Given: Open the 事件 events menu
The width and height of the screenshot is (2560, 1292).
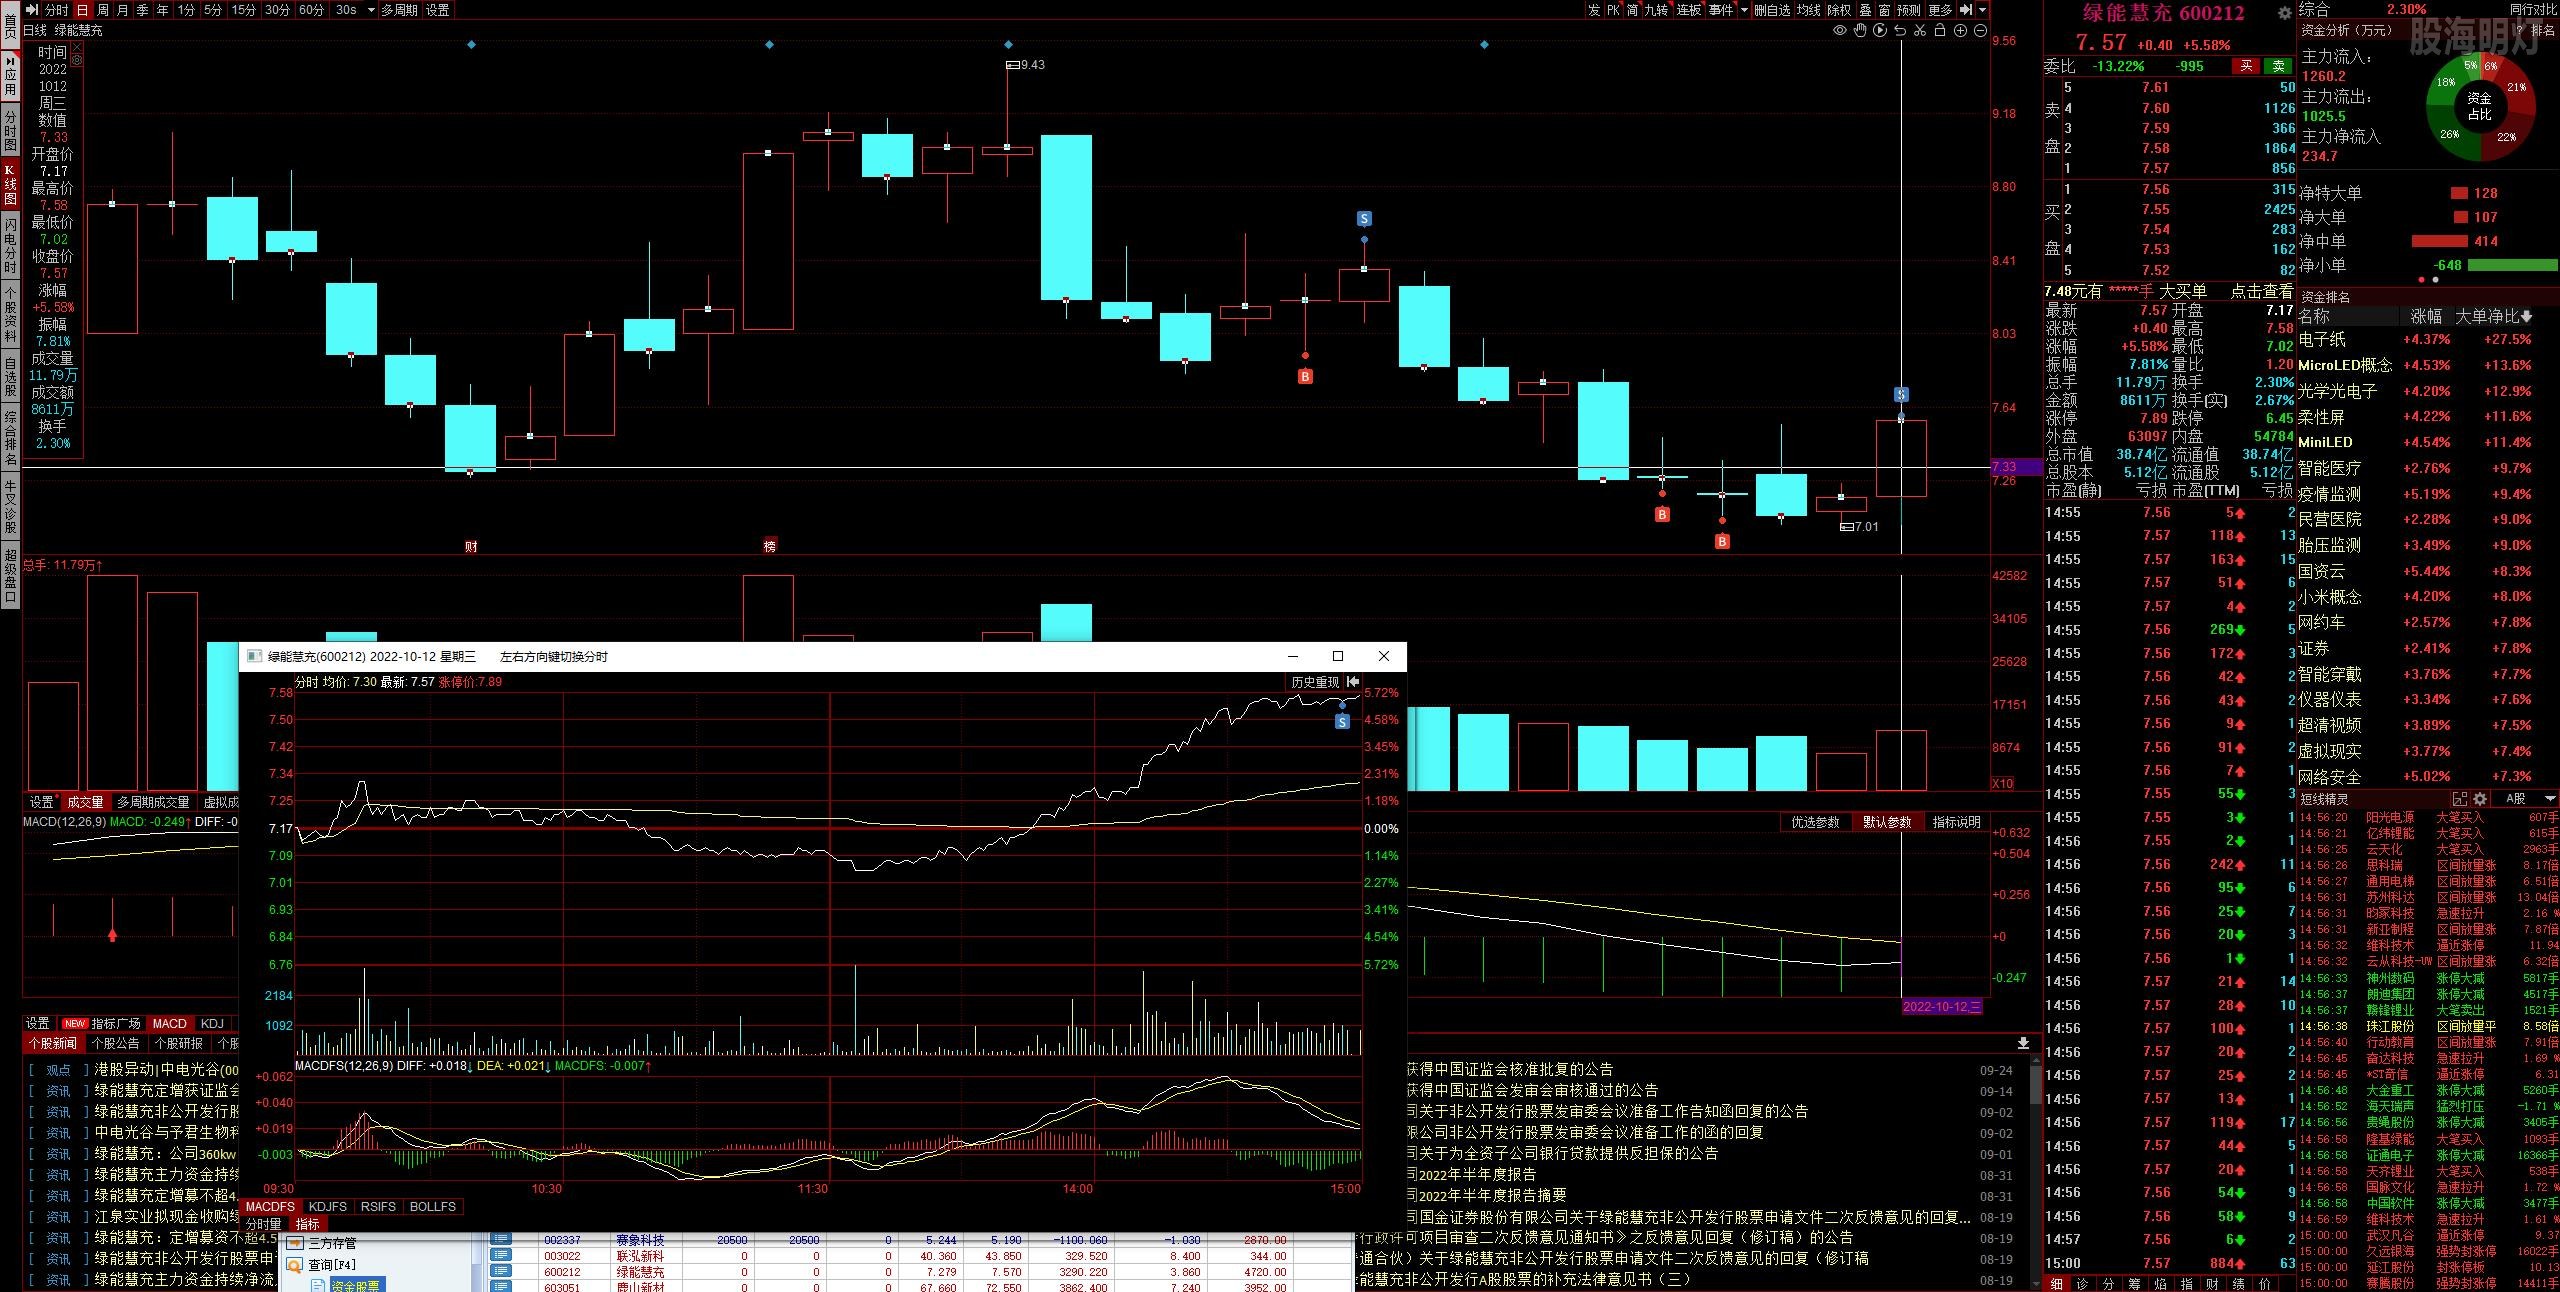Looking at the screenshot, I should point(1721,10).
